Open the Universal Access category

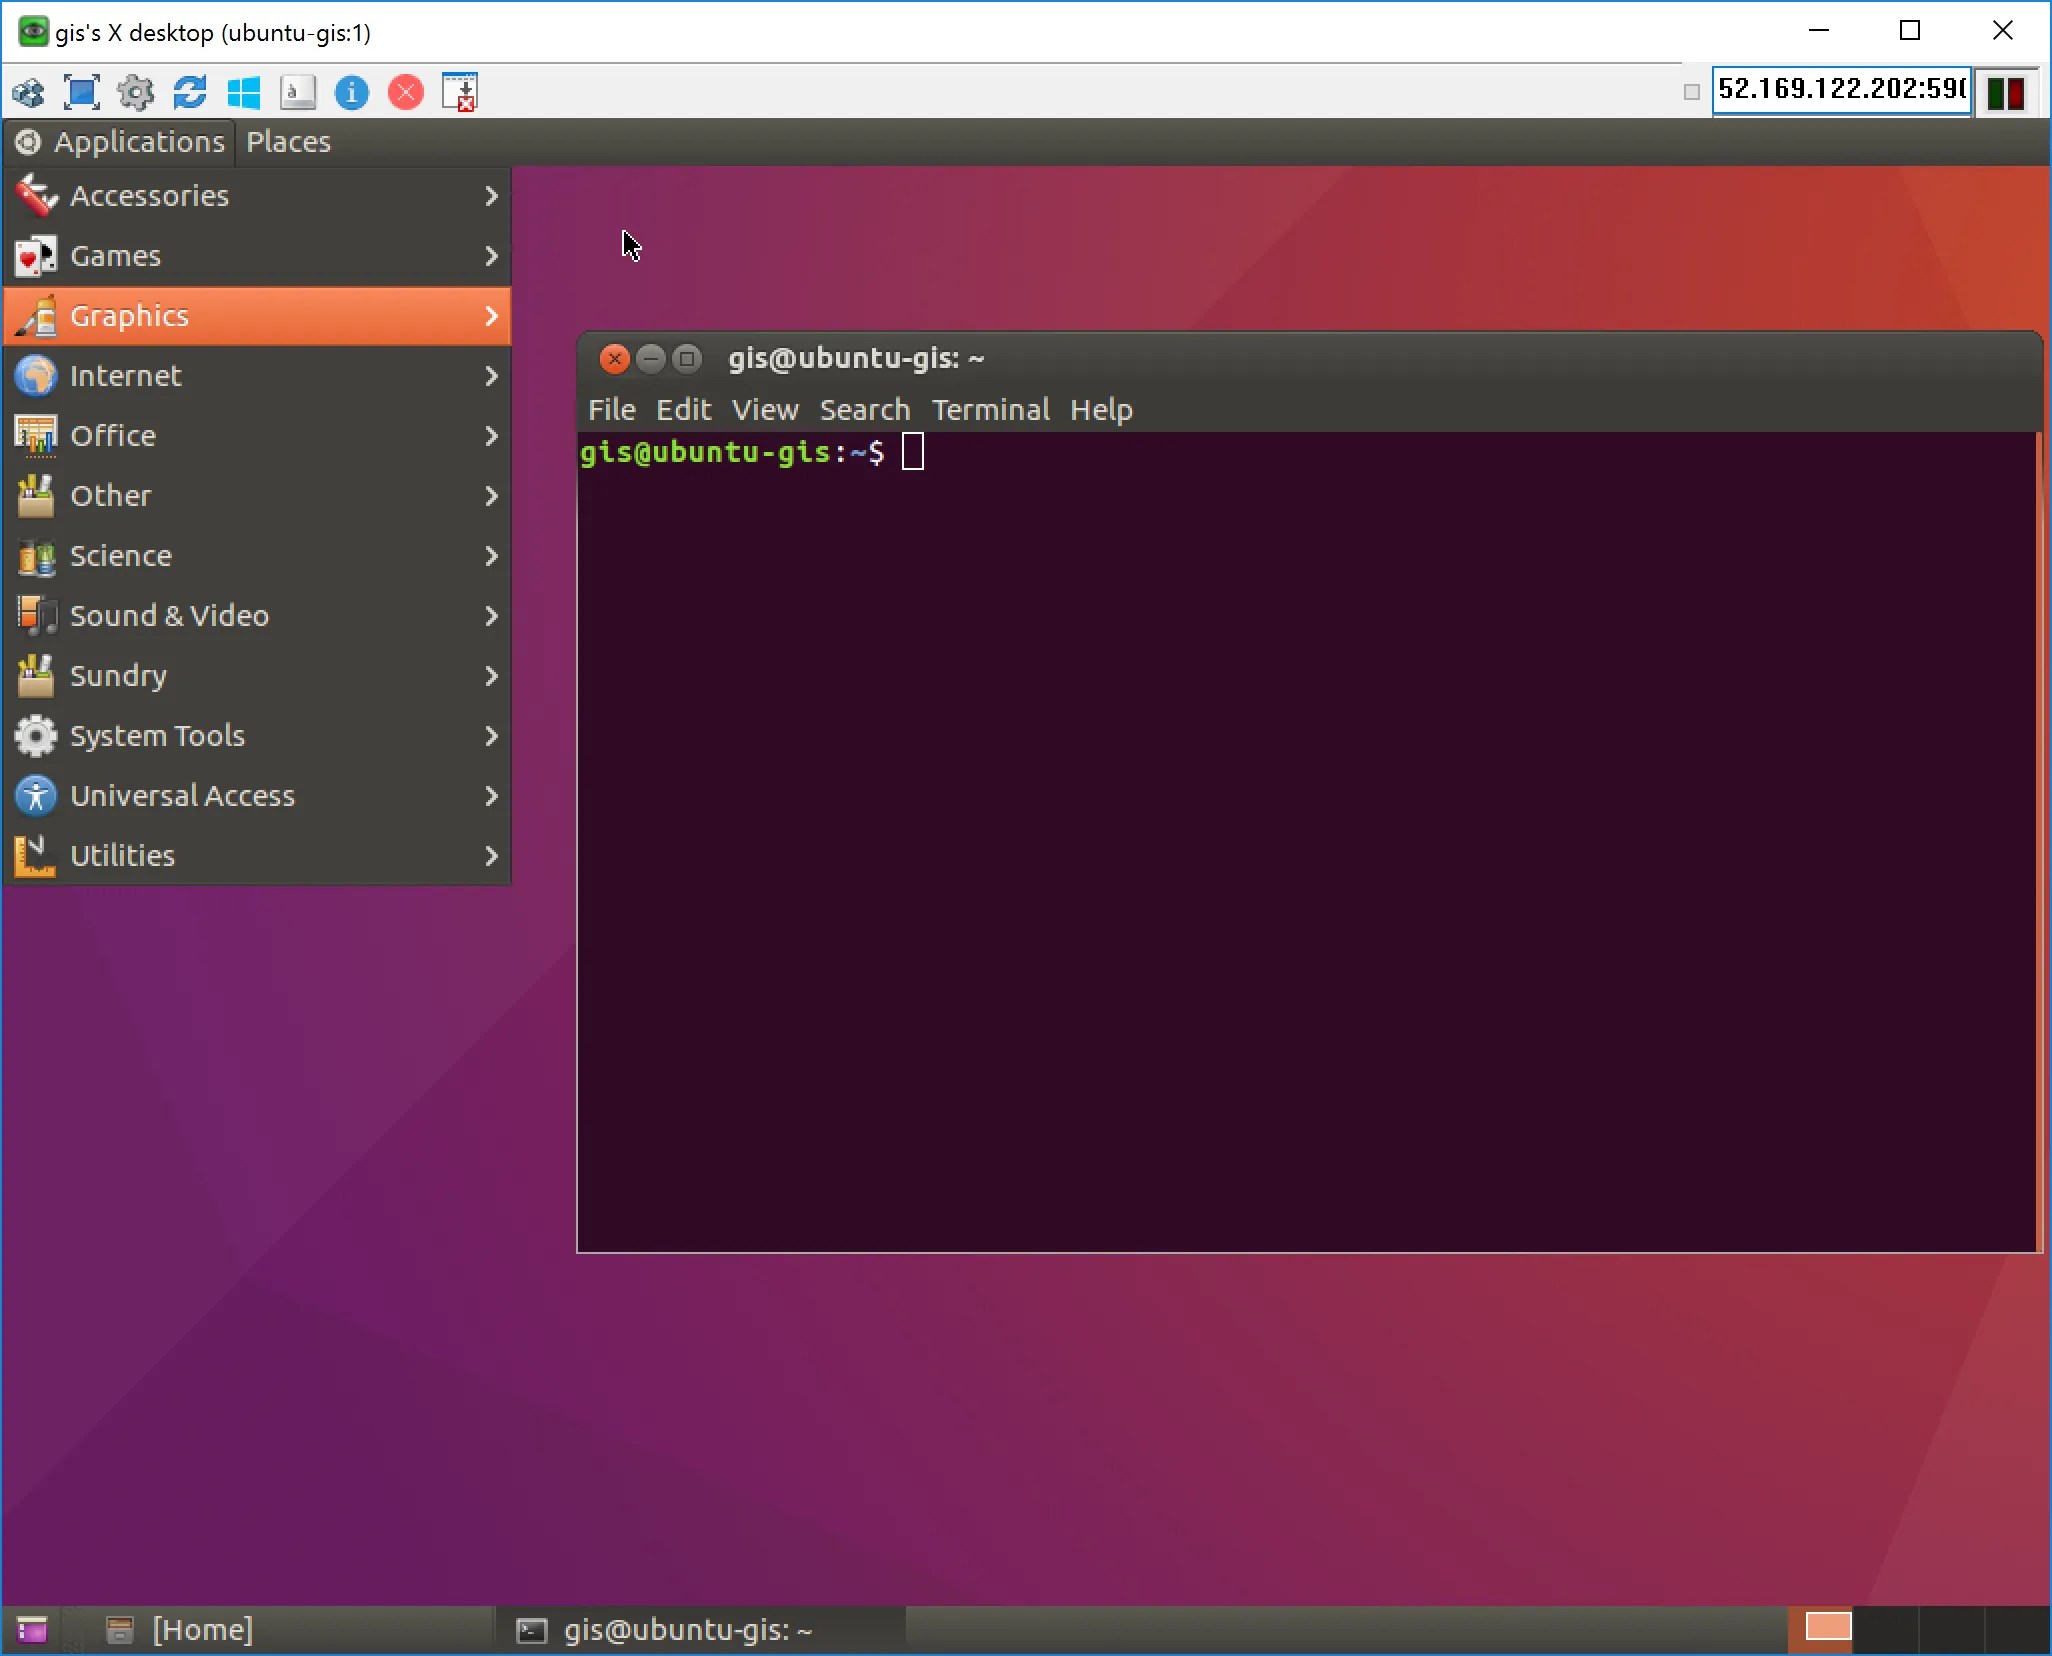[258, 796]
